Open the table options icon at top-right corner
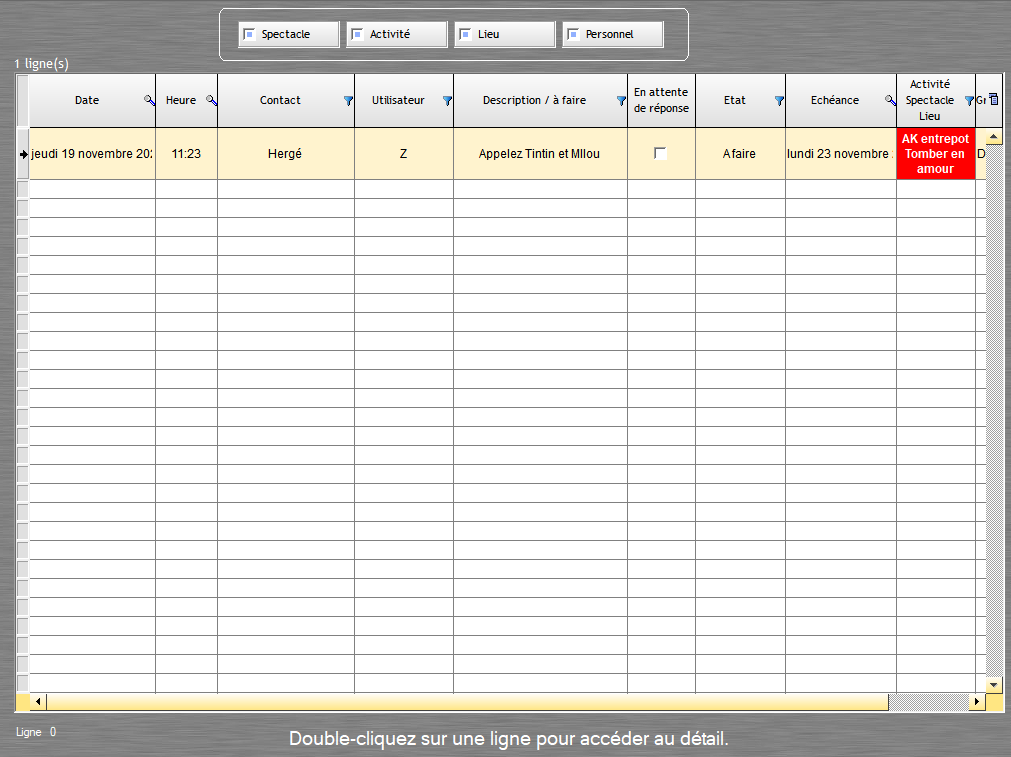 tap(994, 99)
